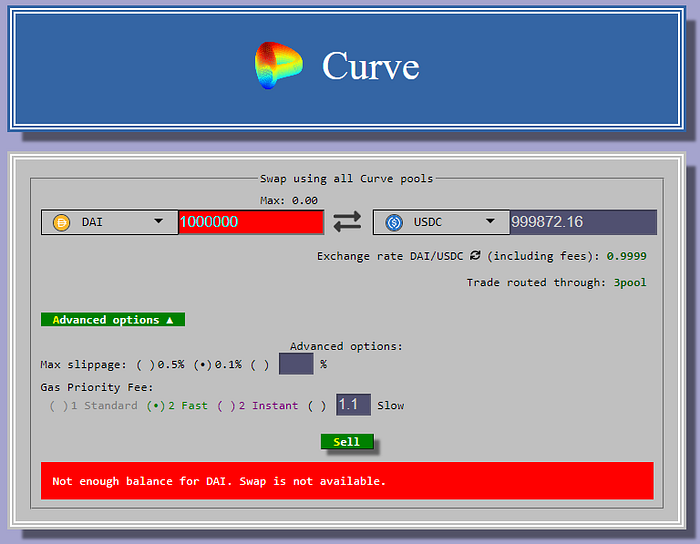Select 0.5% max slippage option
This screenshot has height=544, width=700.
pyautogui.click(x=144, y=365)
